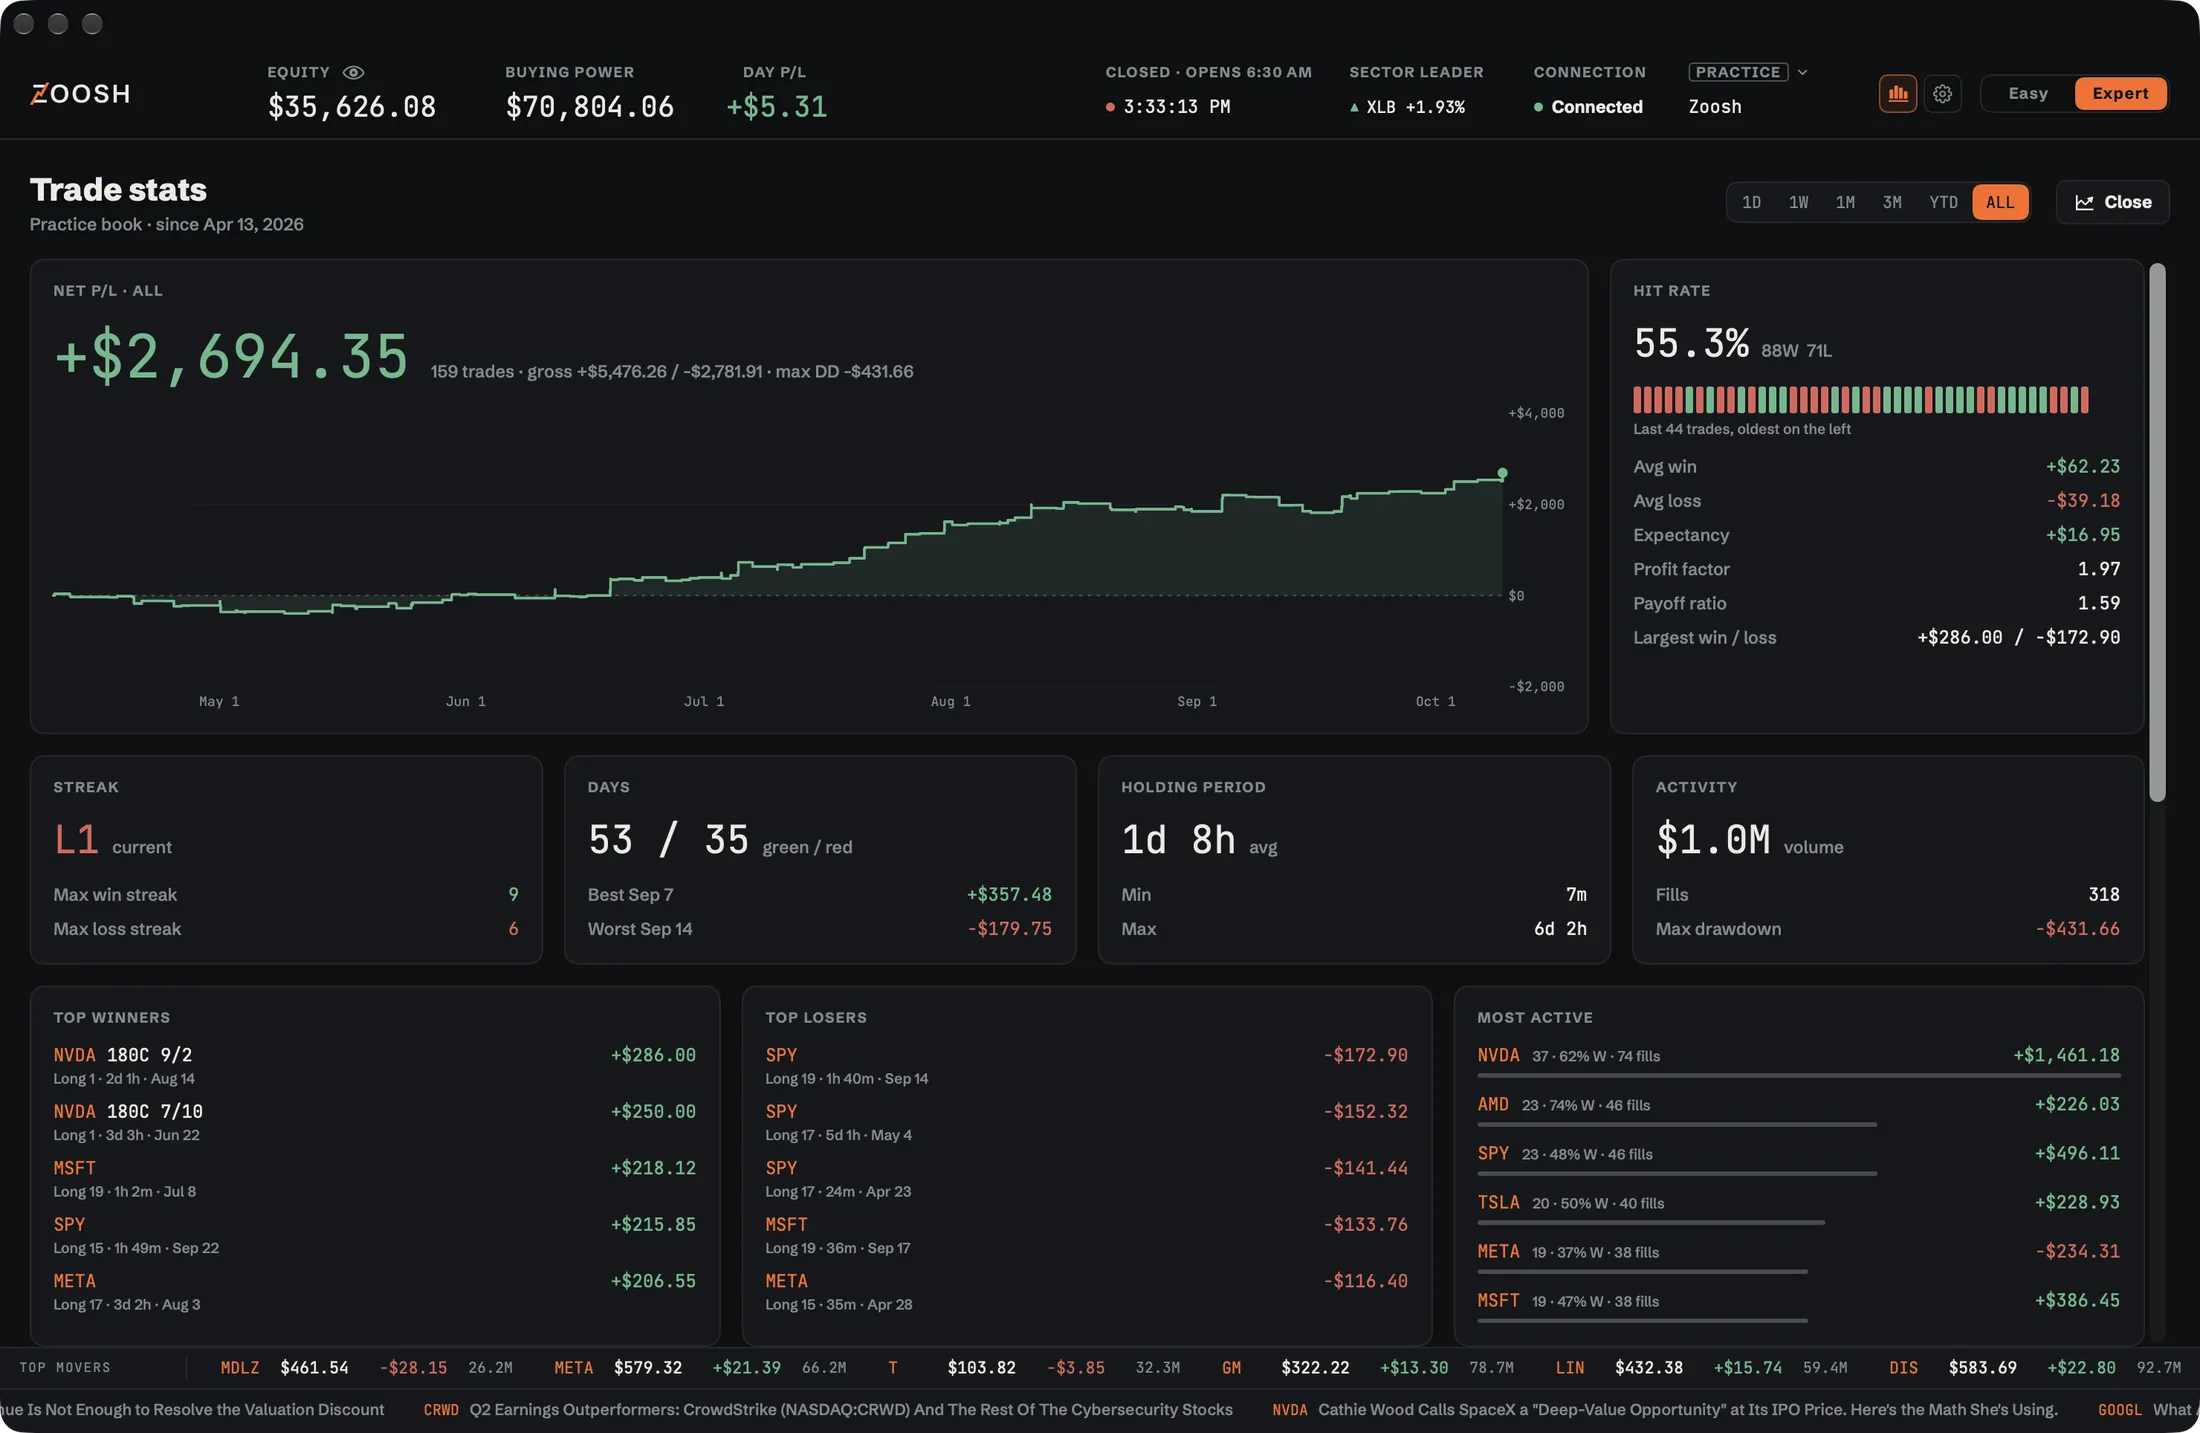Click the Best Sep 7 day row
The height and width of the screenshot is (1433, 2200).
point(819,894)
